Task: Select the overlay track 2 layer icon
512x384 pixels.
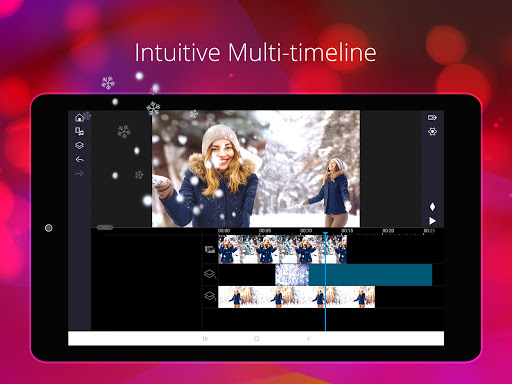Action: (x=210, y=296)
